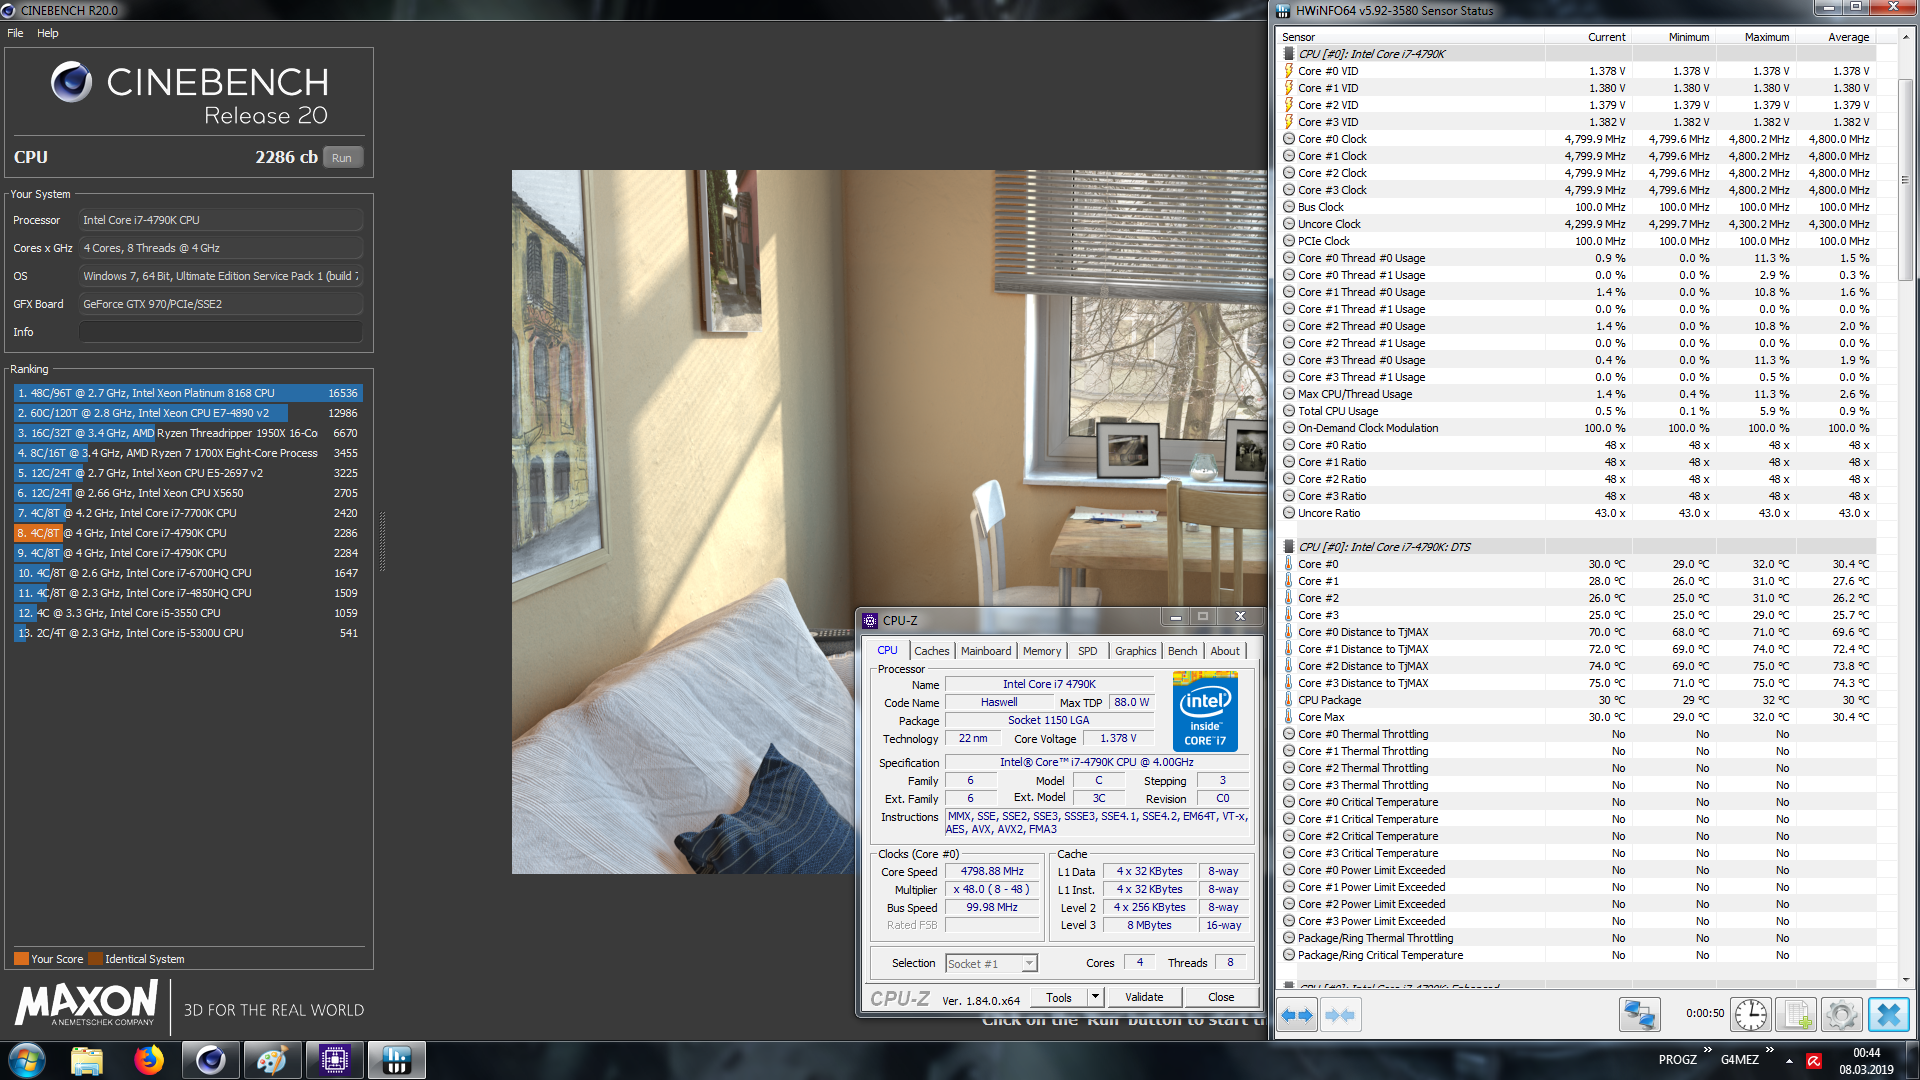Viewport: 1920px width, 1080px height.
Task: Switch to the Graphics tab in CPU-Z
Action: (x=1136, y=651)
